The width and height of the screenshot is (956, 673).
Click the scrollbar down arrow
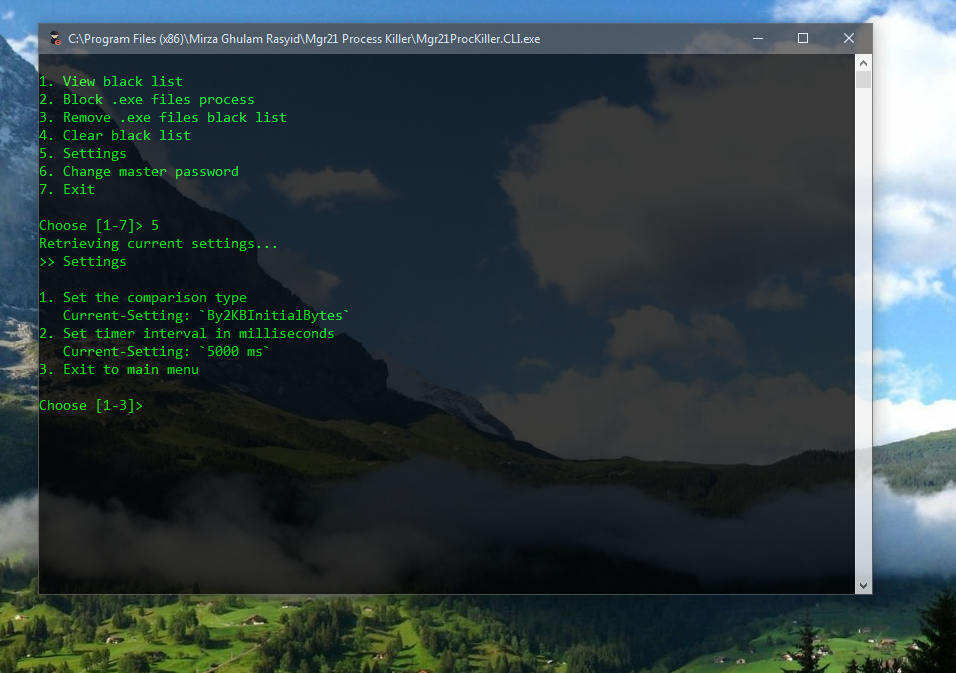coord(863,585)
